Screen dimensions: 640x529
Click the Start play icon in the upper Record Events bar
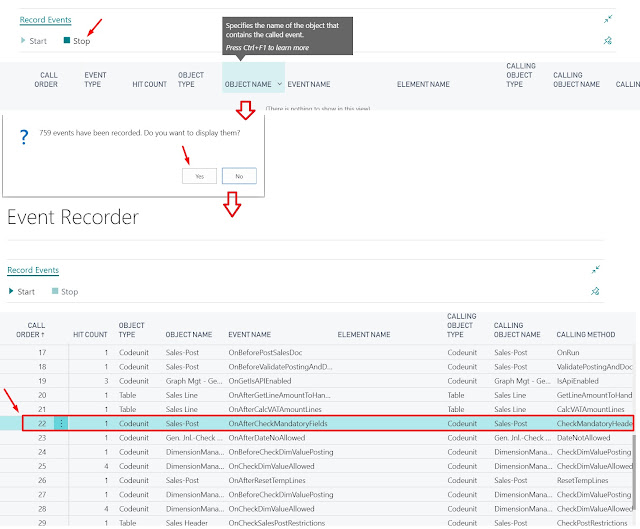23,40
